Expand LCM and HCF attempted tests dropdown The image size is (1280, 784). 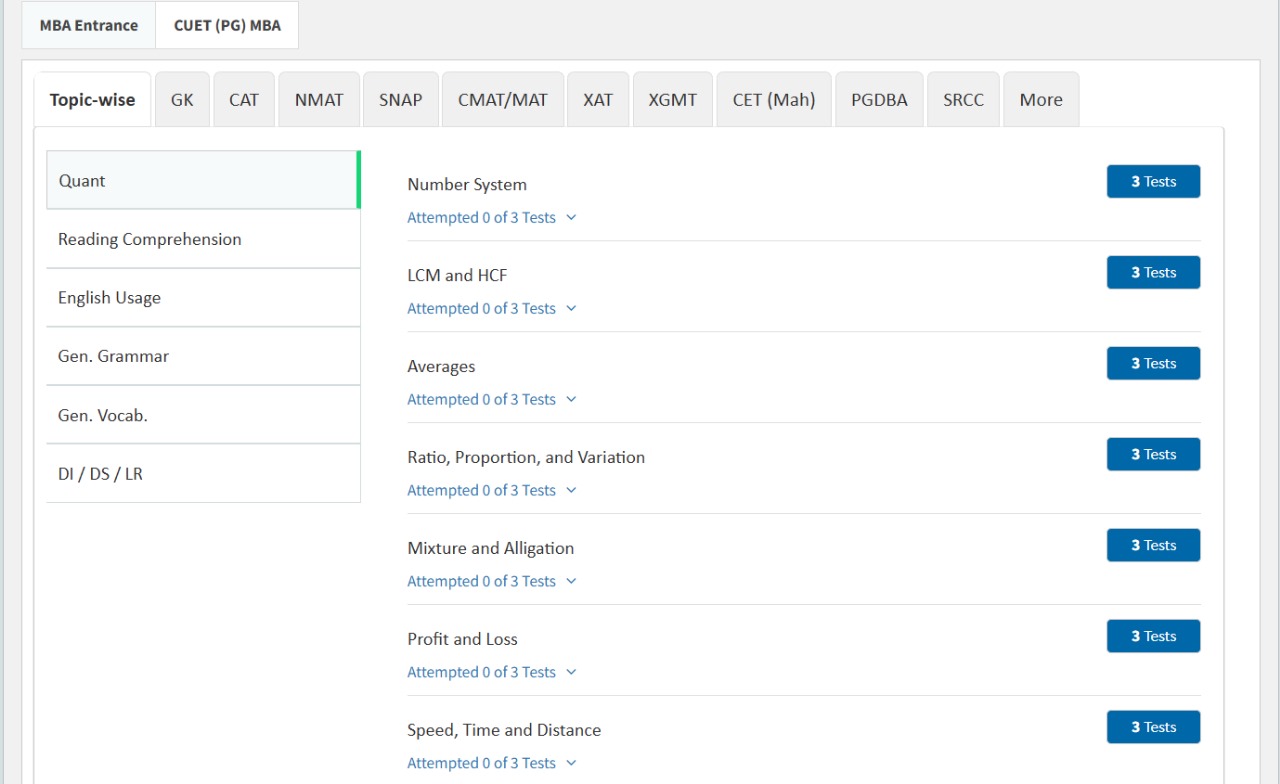point(571,309)
